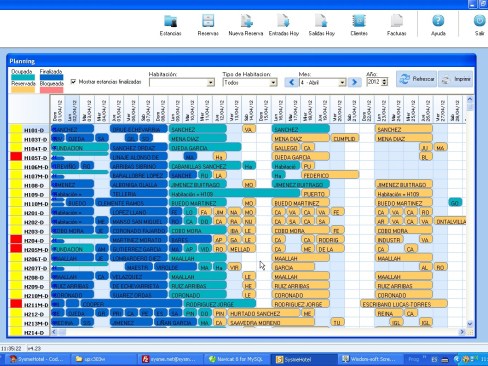
Task: Click the Bloqueada legend color swatch
Action: [x=51, y=89]
